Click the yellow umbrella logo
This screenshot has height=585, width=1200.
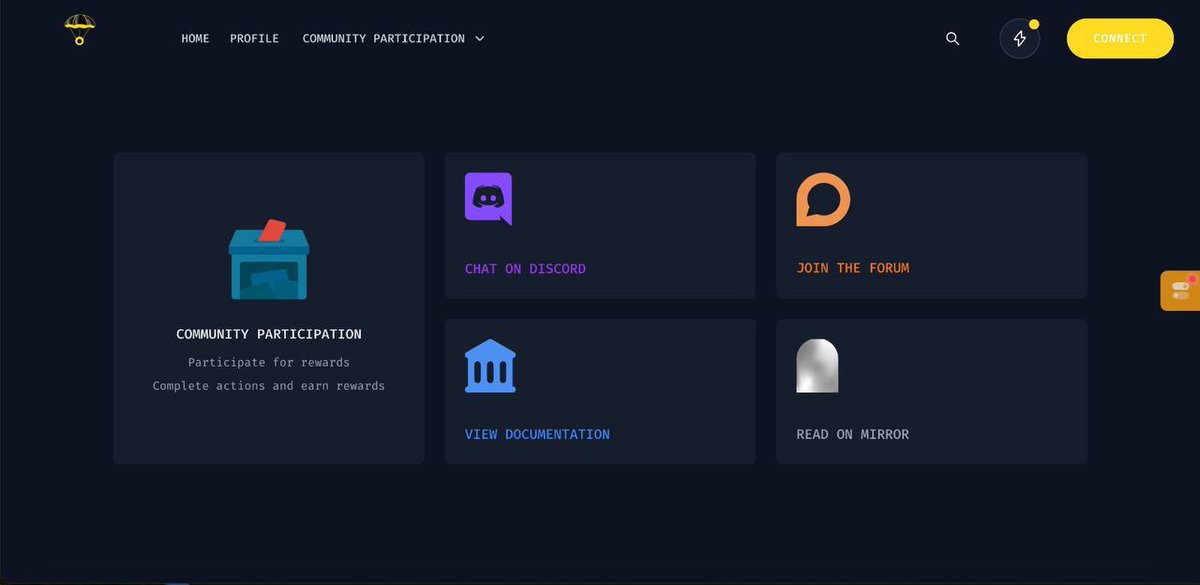tap(78, 30)
